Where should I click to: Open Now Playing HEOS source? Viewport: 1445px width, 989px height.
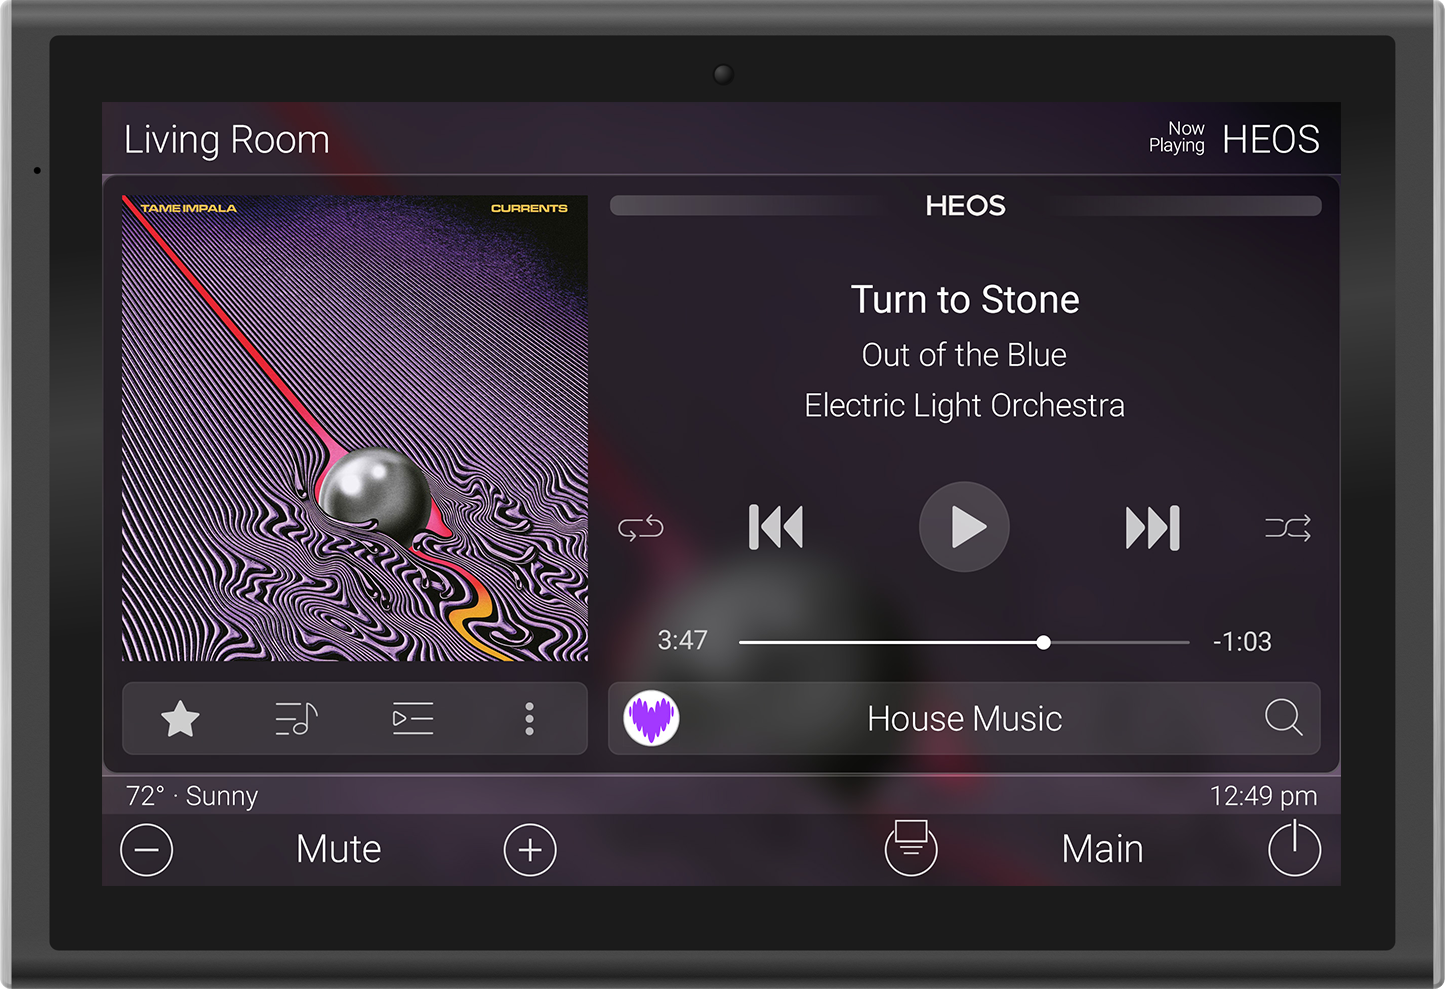tap(1234, 139)
